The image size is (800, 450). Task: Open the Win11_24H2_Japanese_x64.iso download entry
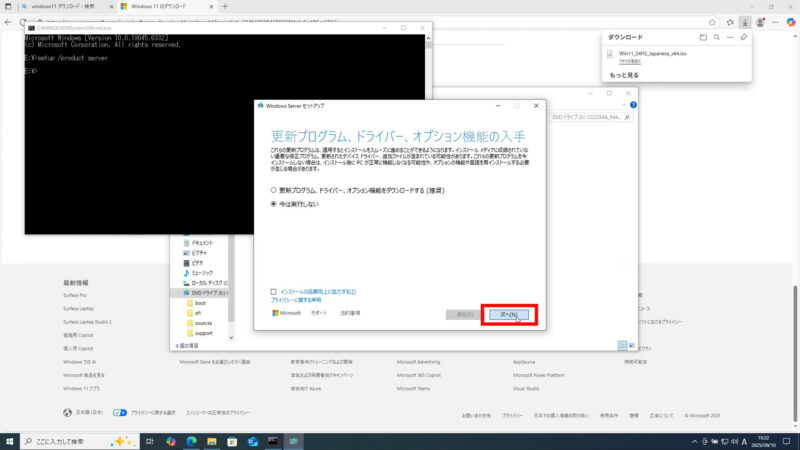650,53
